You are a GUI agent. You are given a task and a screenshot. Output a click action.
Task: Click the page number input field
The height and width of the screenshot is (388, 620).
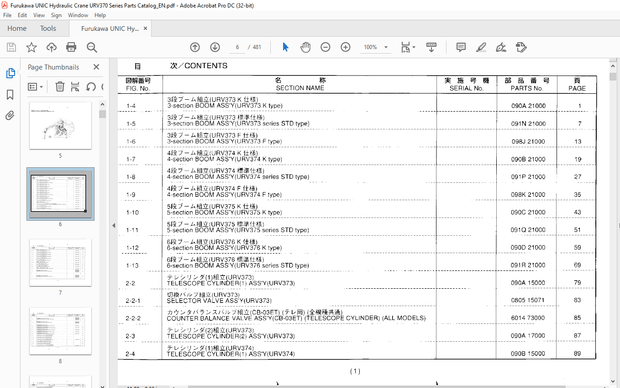point(237,47)
